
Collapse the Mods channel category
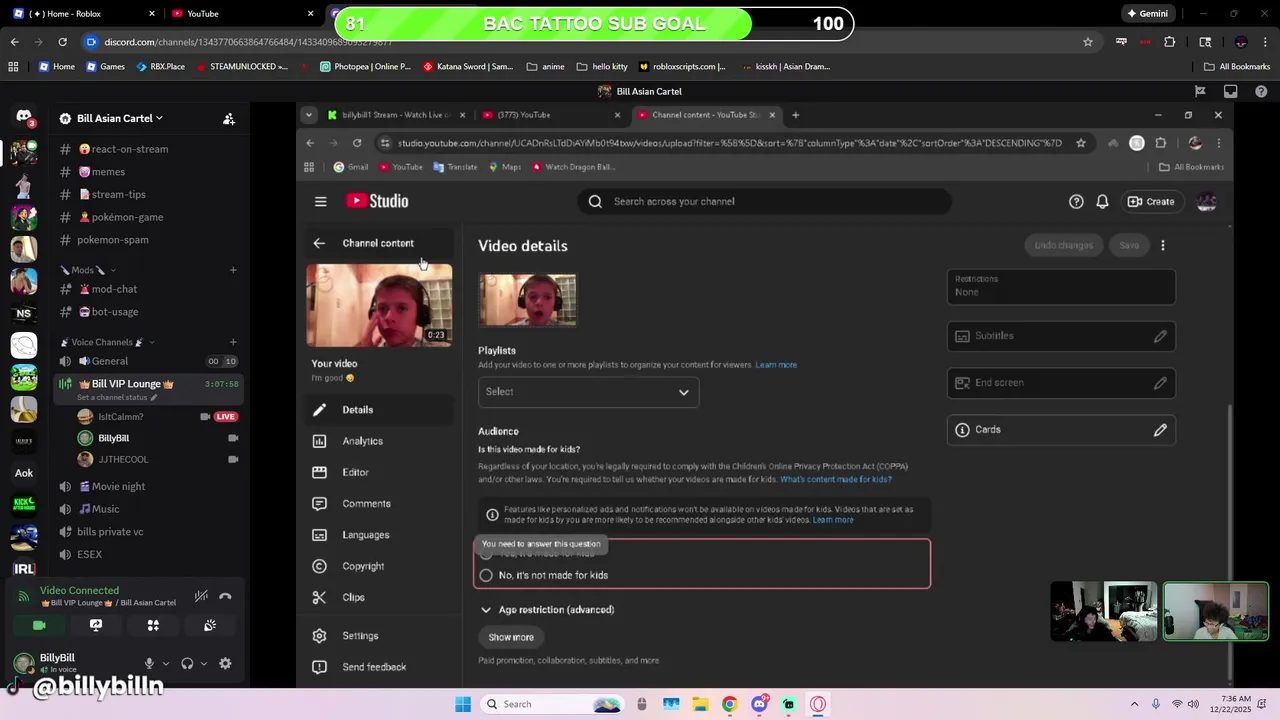coord(88,270)
